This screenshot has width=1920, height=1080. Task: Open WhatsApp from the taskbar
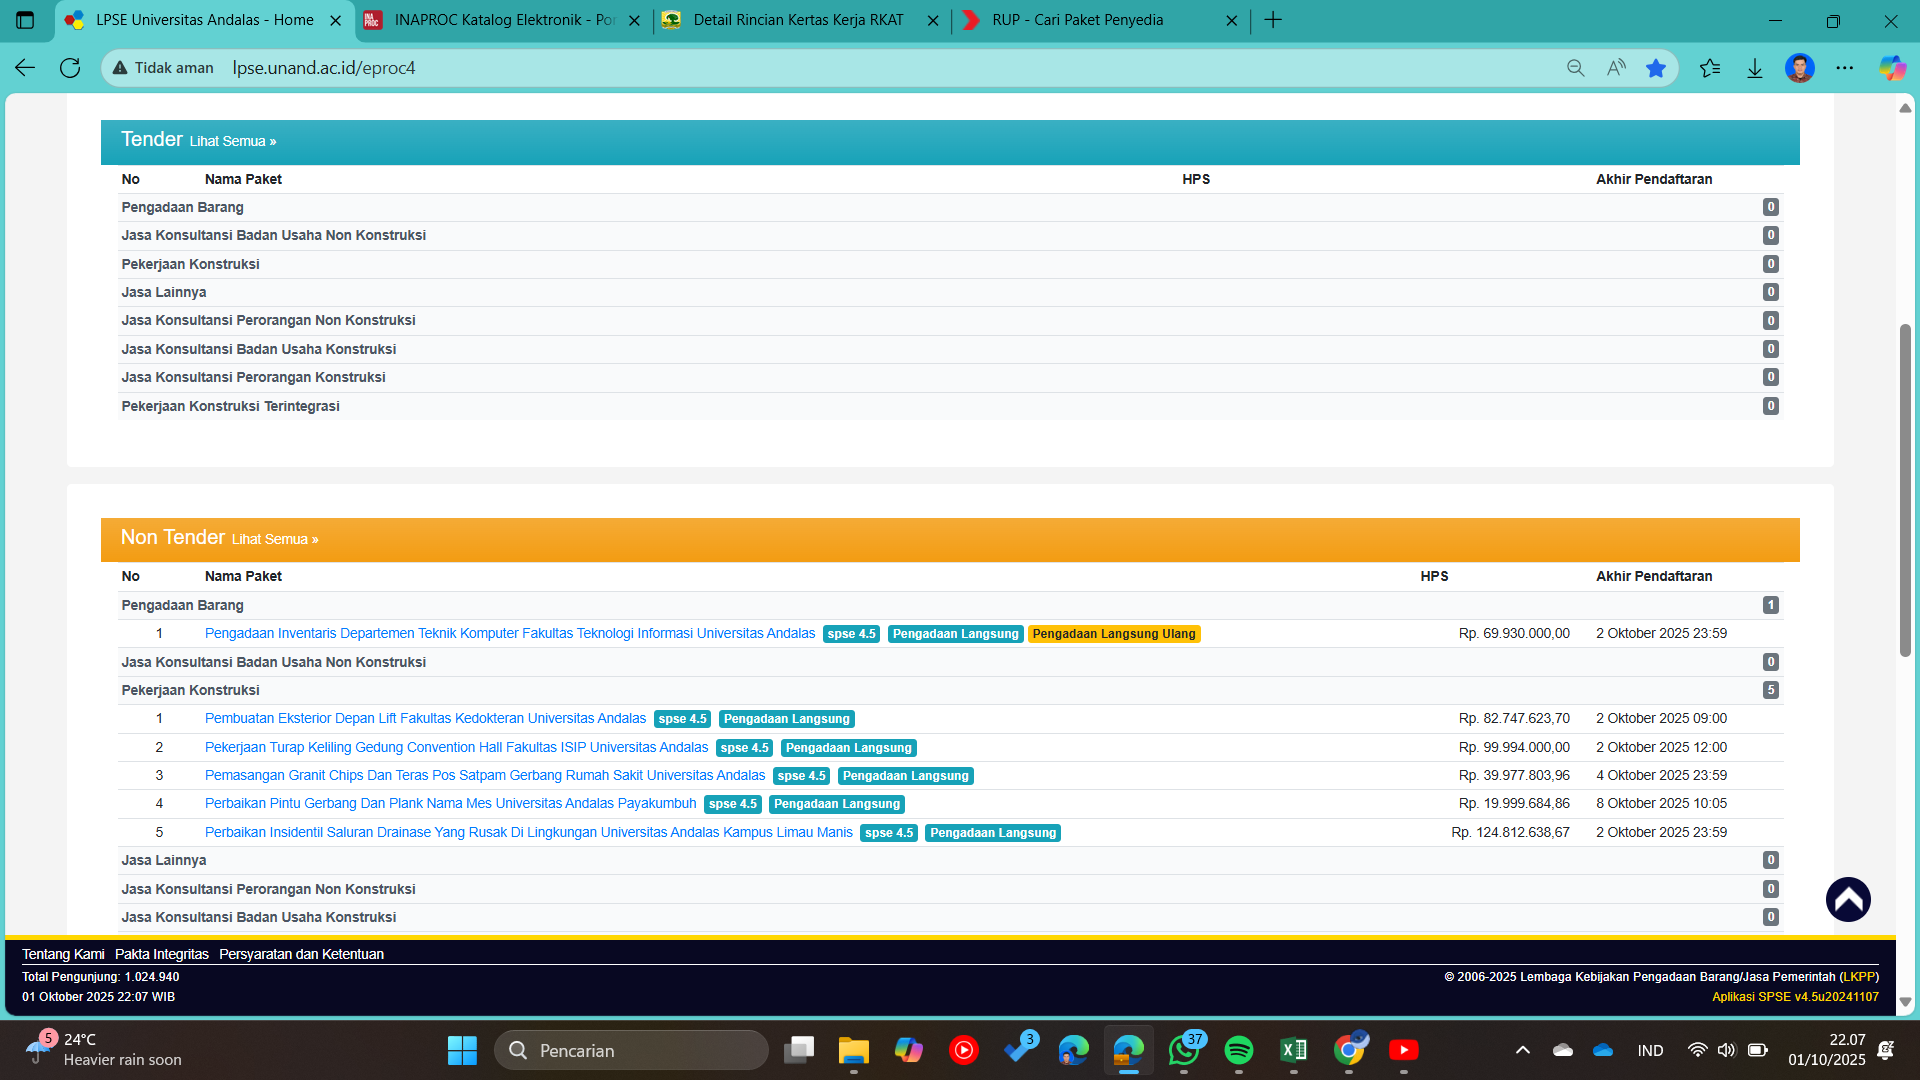click(1183, 1050)
